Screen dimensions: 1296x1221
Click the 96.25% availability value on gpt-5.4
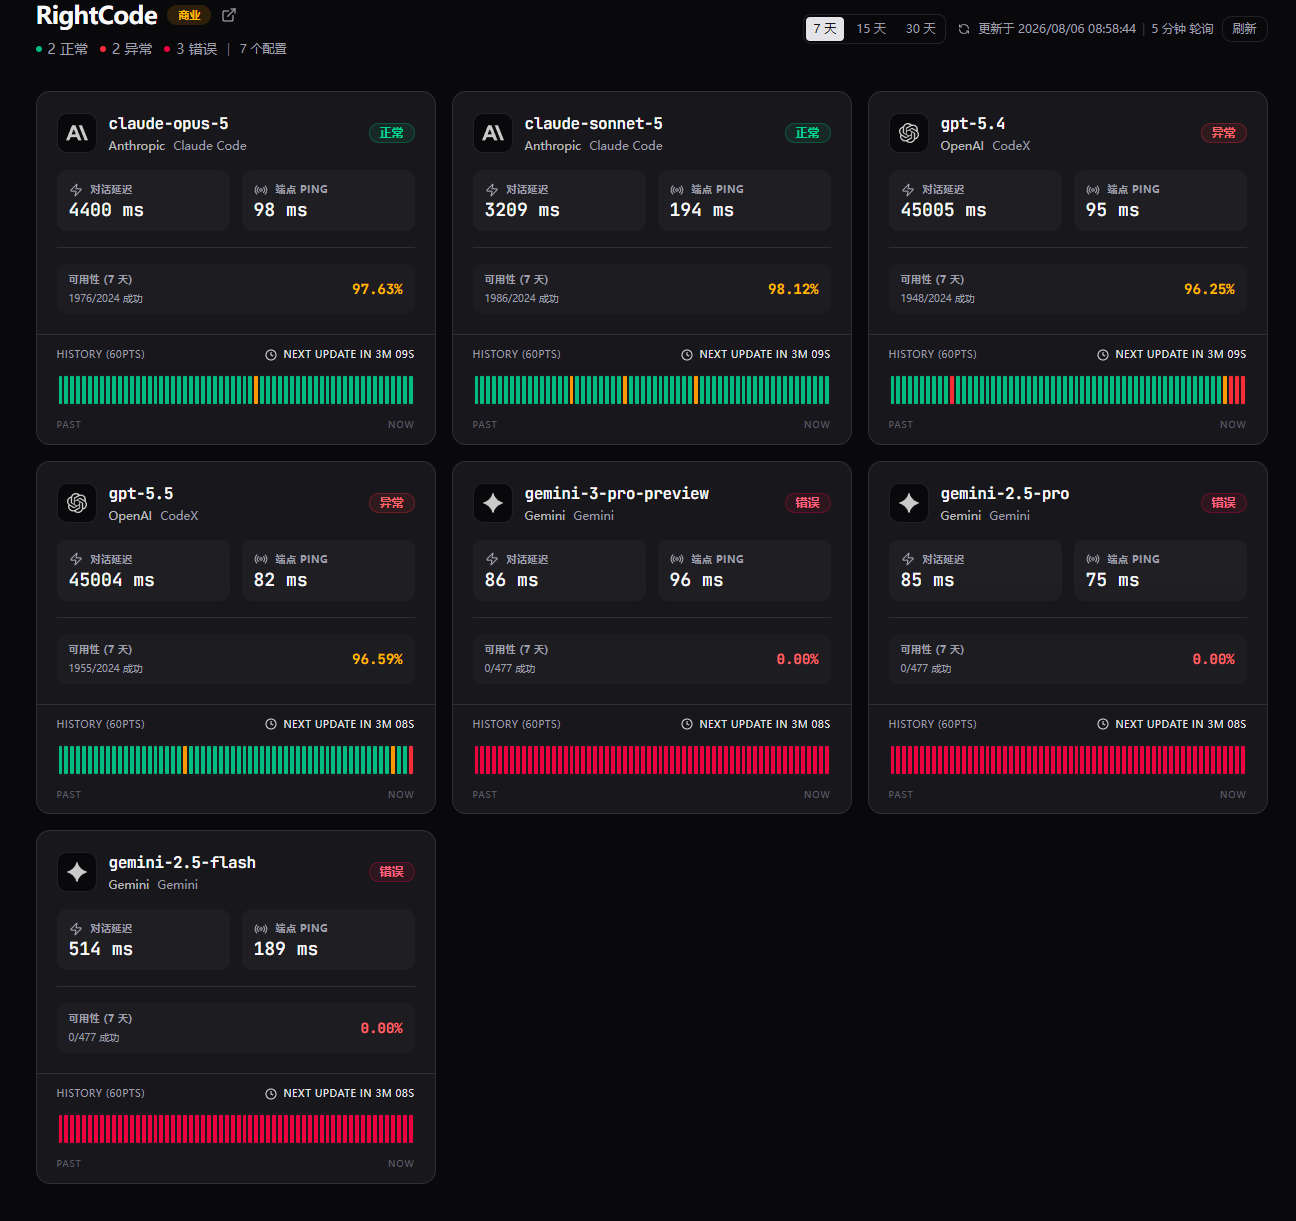[1209, 289]
